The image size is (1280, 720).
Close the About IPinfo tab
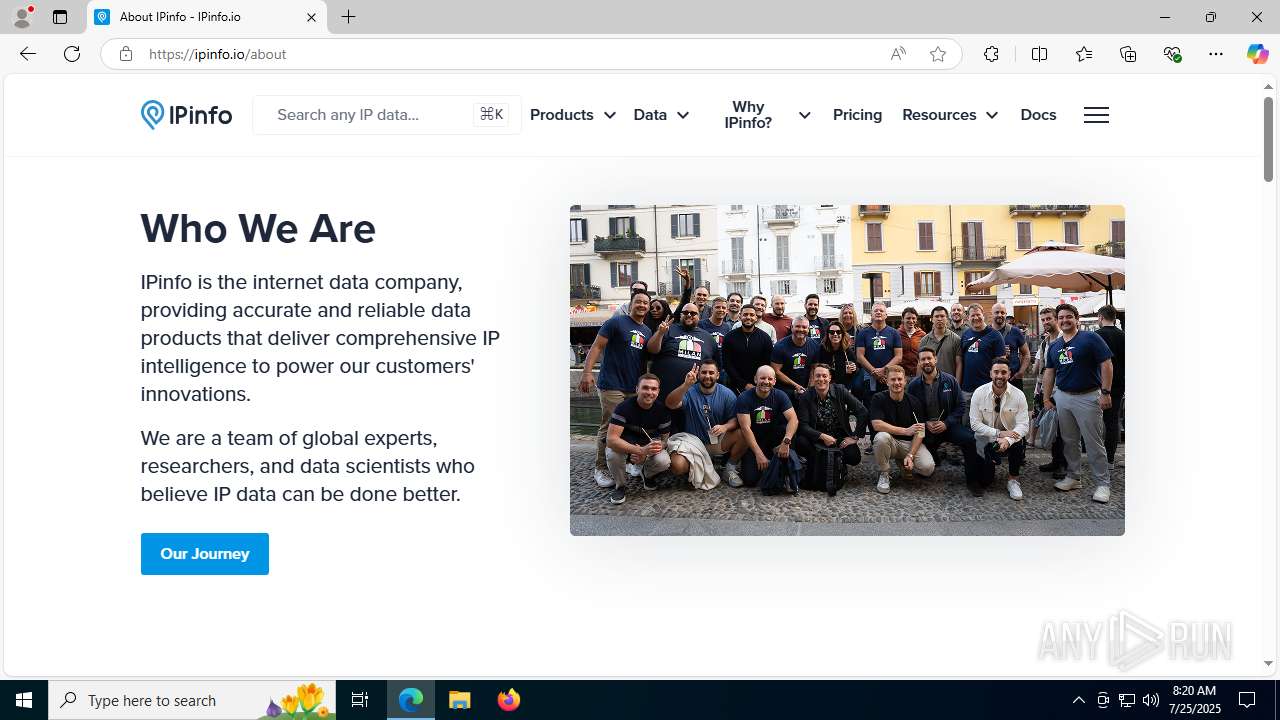click(x=311, y=17)
